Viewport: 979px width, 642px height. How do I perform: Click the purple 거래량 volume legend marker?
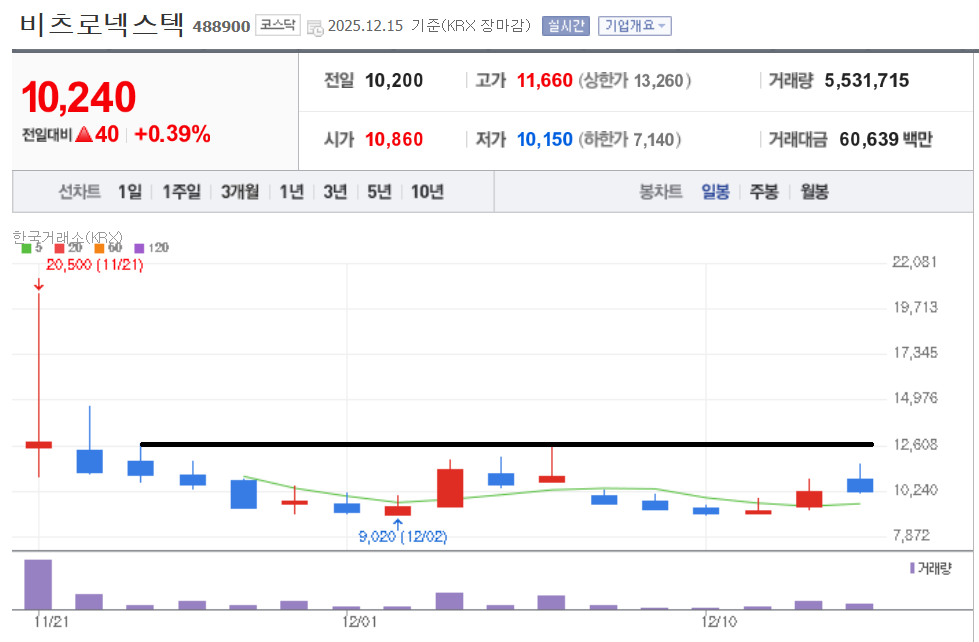pyautogui.click(x=912, y=568)
